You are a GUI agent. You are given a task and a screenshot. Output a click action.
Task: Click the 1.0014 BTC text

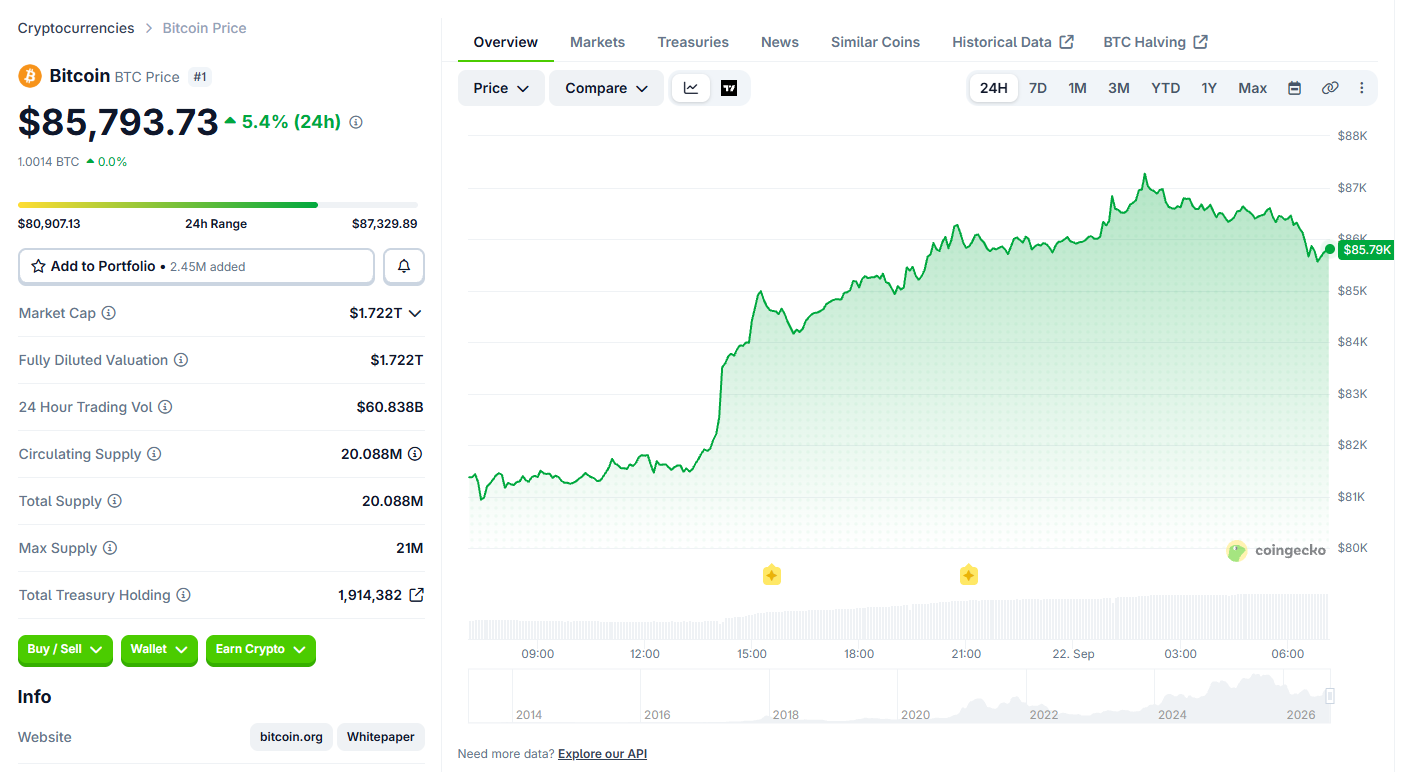48,162
